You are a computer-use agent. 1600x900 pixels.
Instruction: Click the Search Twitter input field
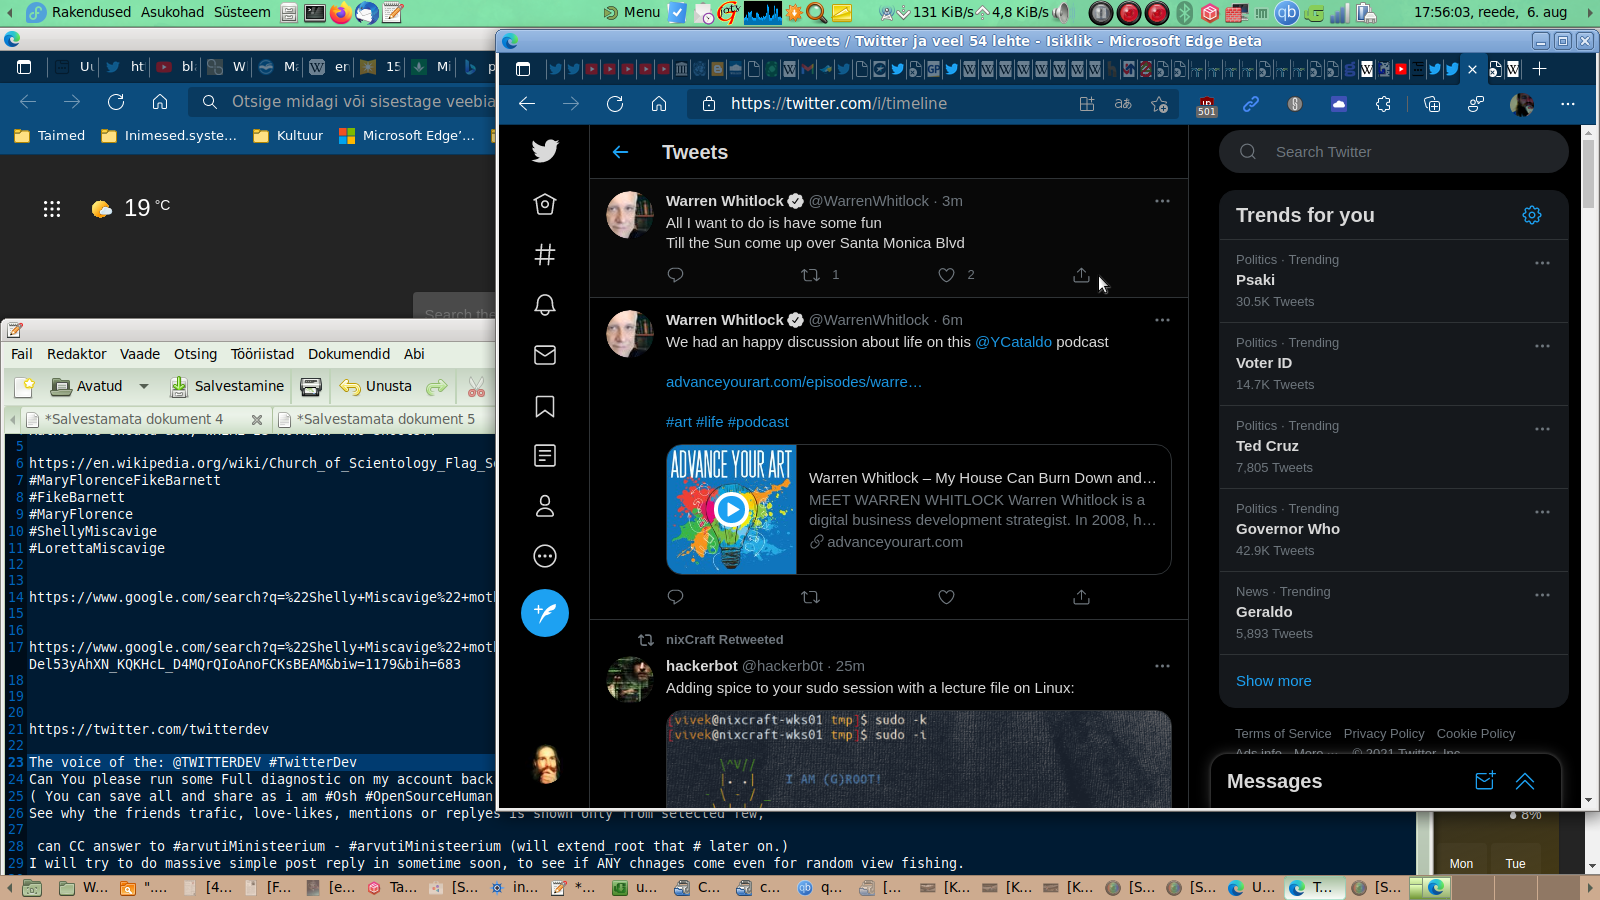[x=1393, y=152]
